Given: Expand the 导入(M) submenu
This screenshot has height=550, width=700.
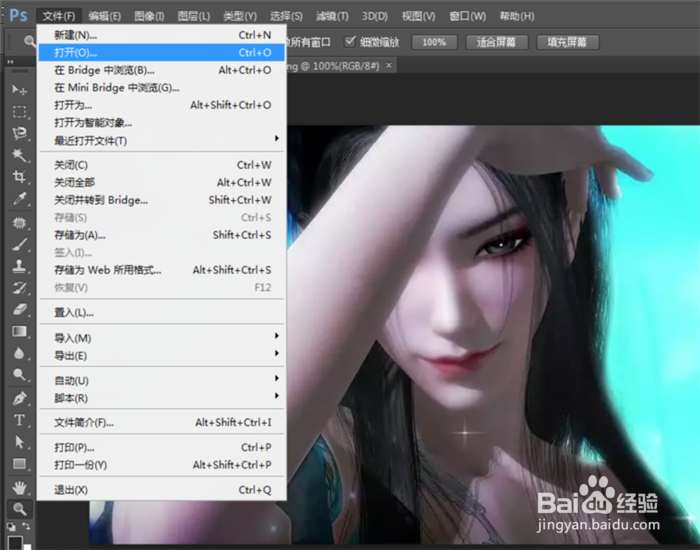Looking at the screenshot, I should coord(161,338).
